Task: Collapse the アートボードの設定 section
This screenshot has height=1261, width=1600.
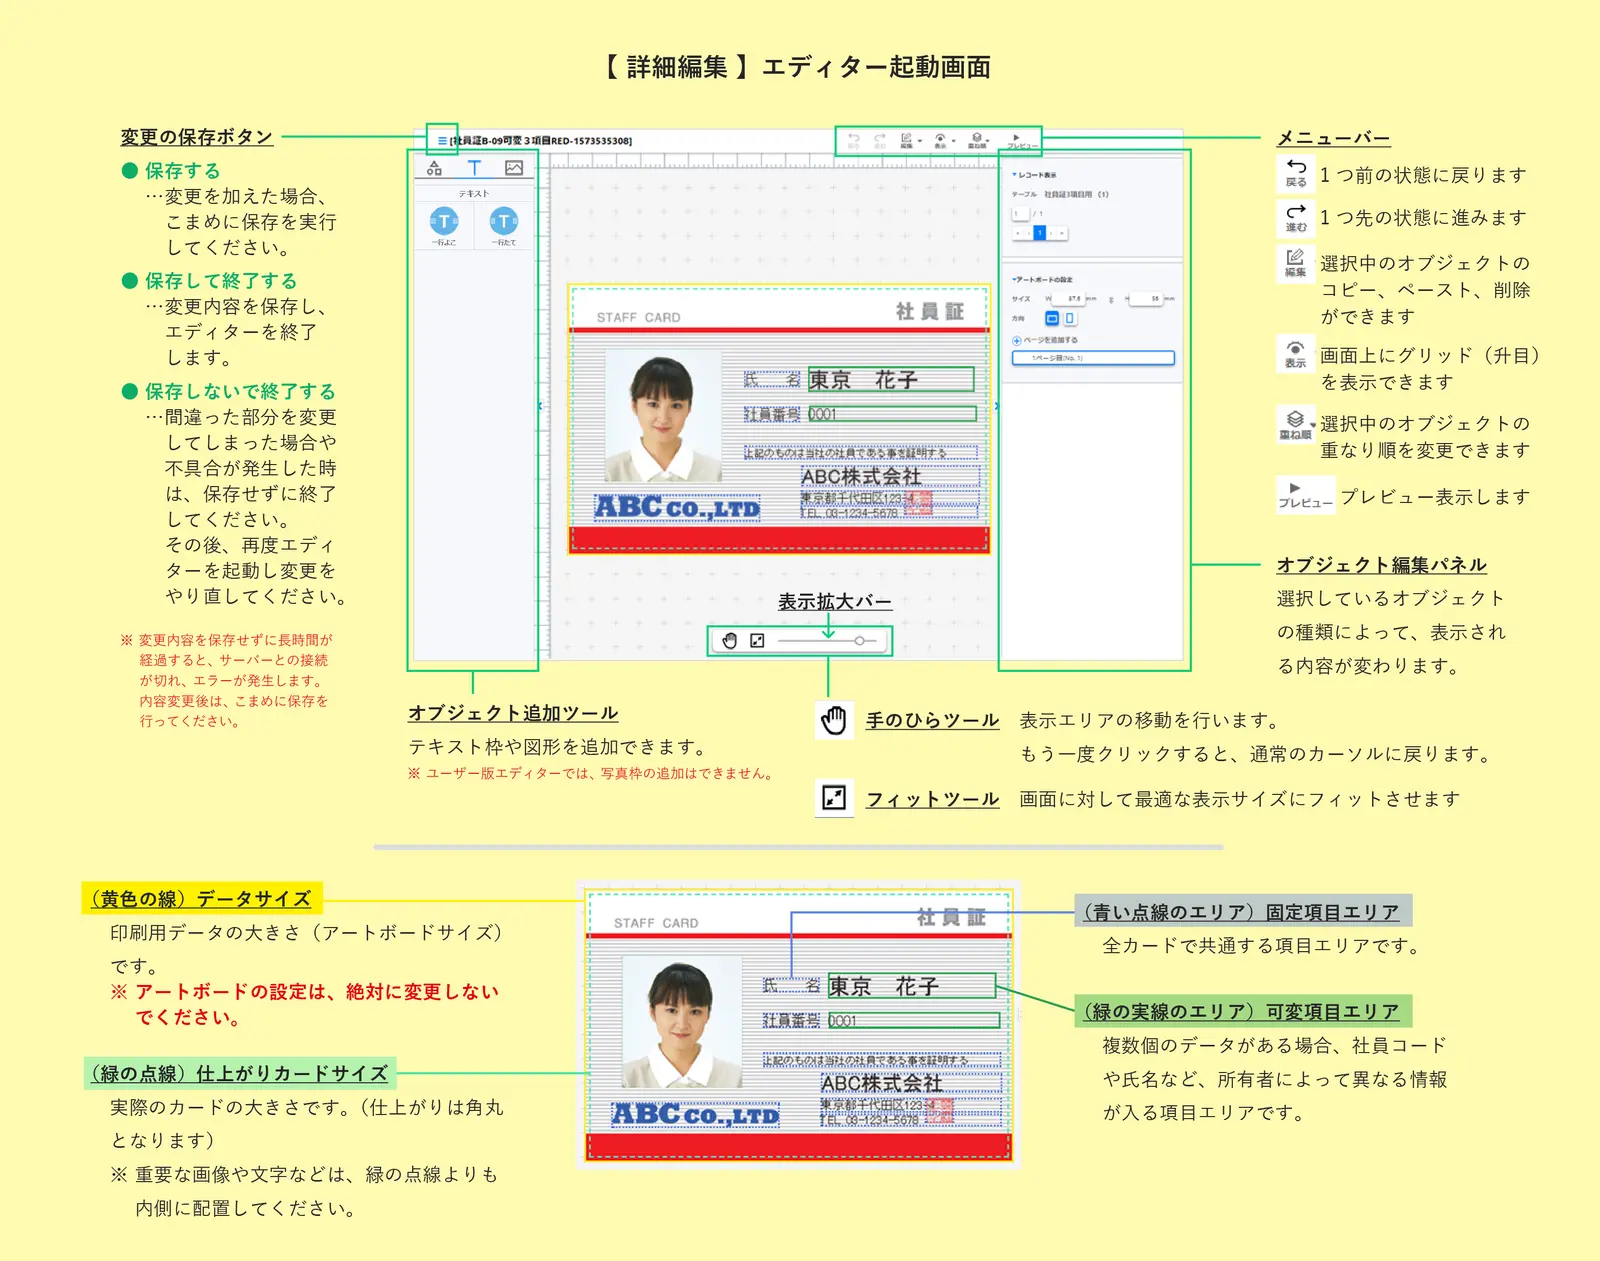Action: (x=1014, y=279)
